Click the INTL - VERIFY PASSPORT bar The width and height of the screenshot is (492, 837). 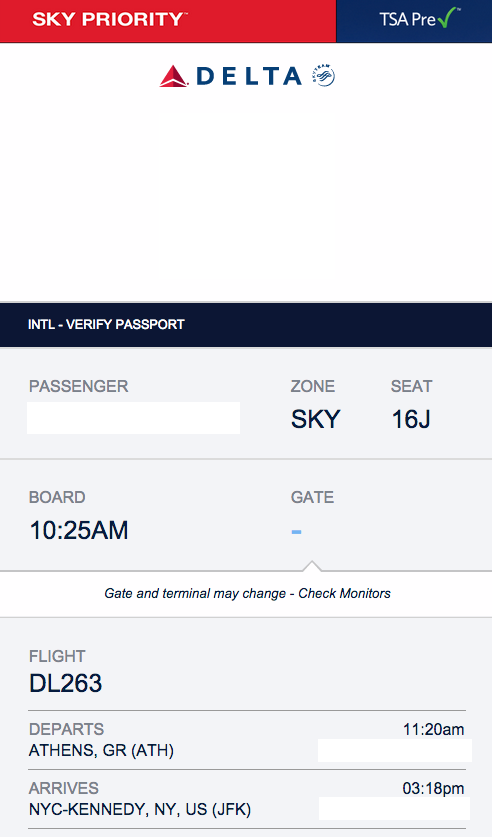pyautogui.click(x=246, y=325)
